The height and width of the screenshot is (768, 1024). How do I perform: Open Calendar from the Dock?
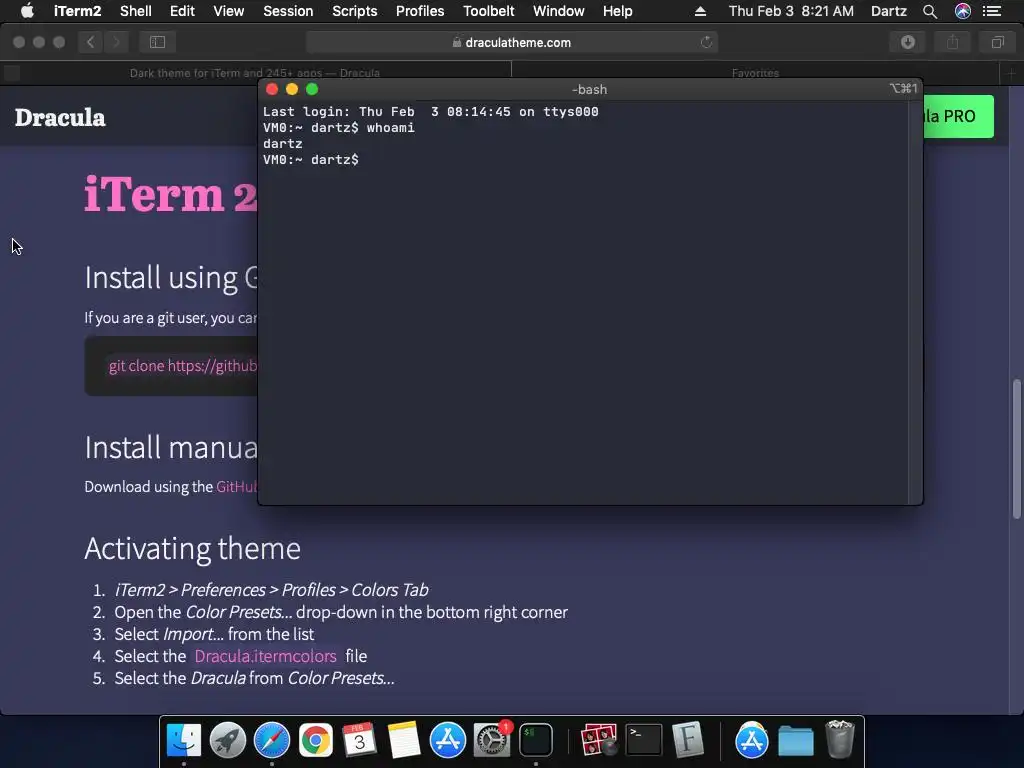coord(359,740)
